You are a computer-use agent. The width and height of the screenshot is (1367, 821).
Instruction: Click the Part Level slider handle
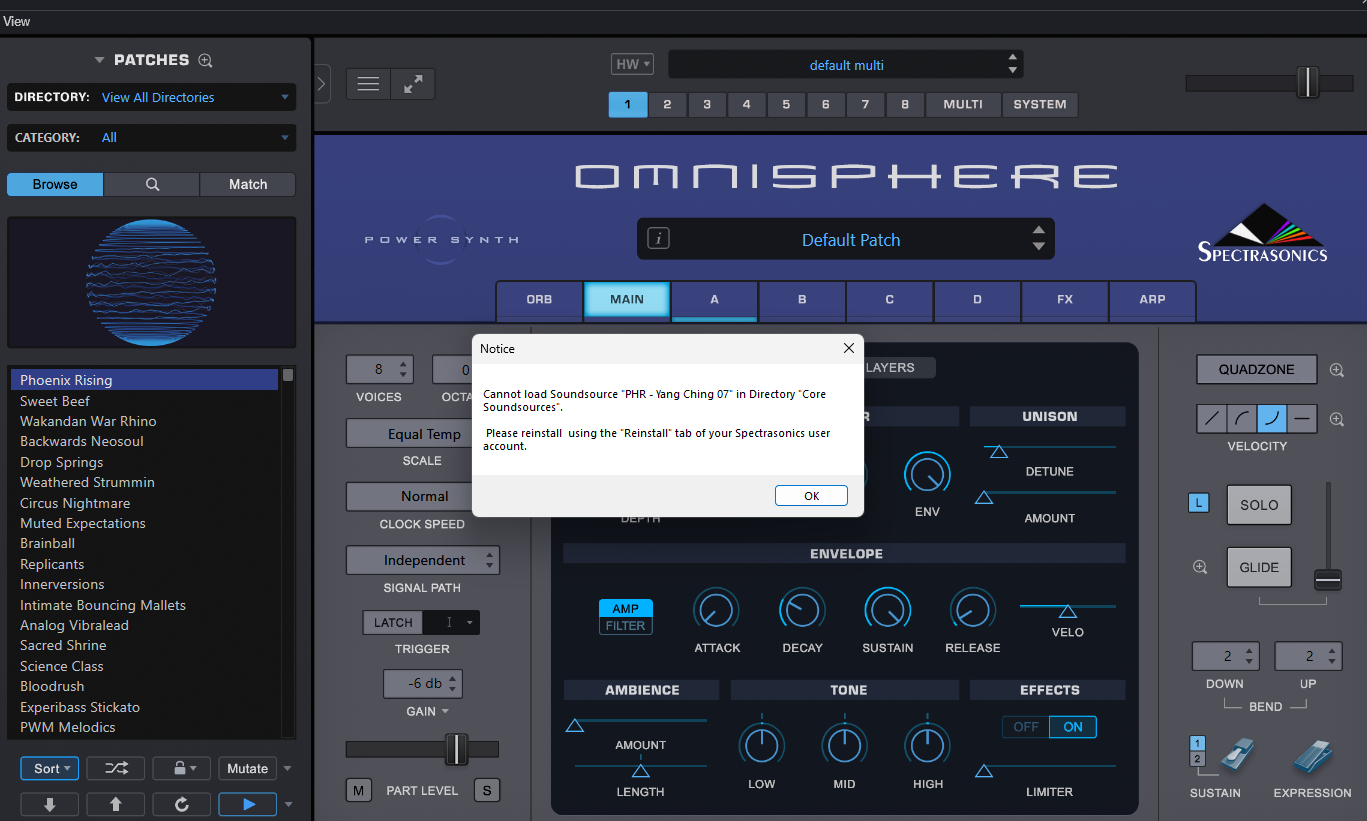tap(456, 749)
